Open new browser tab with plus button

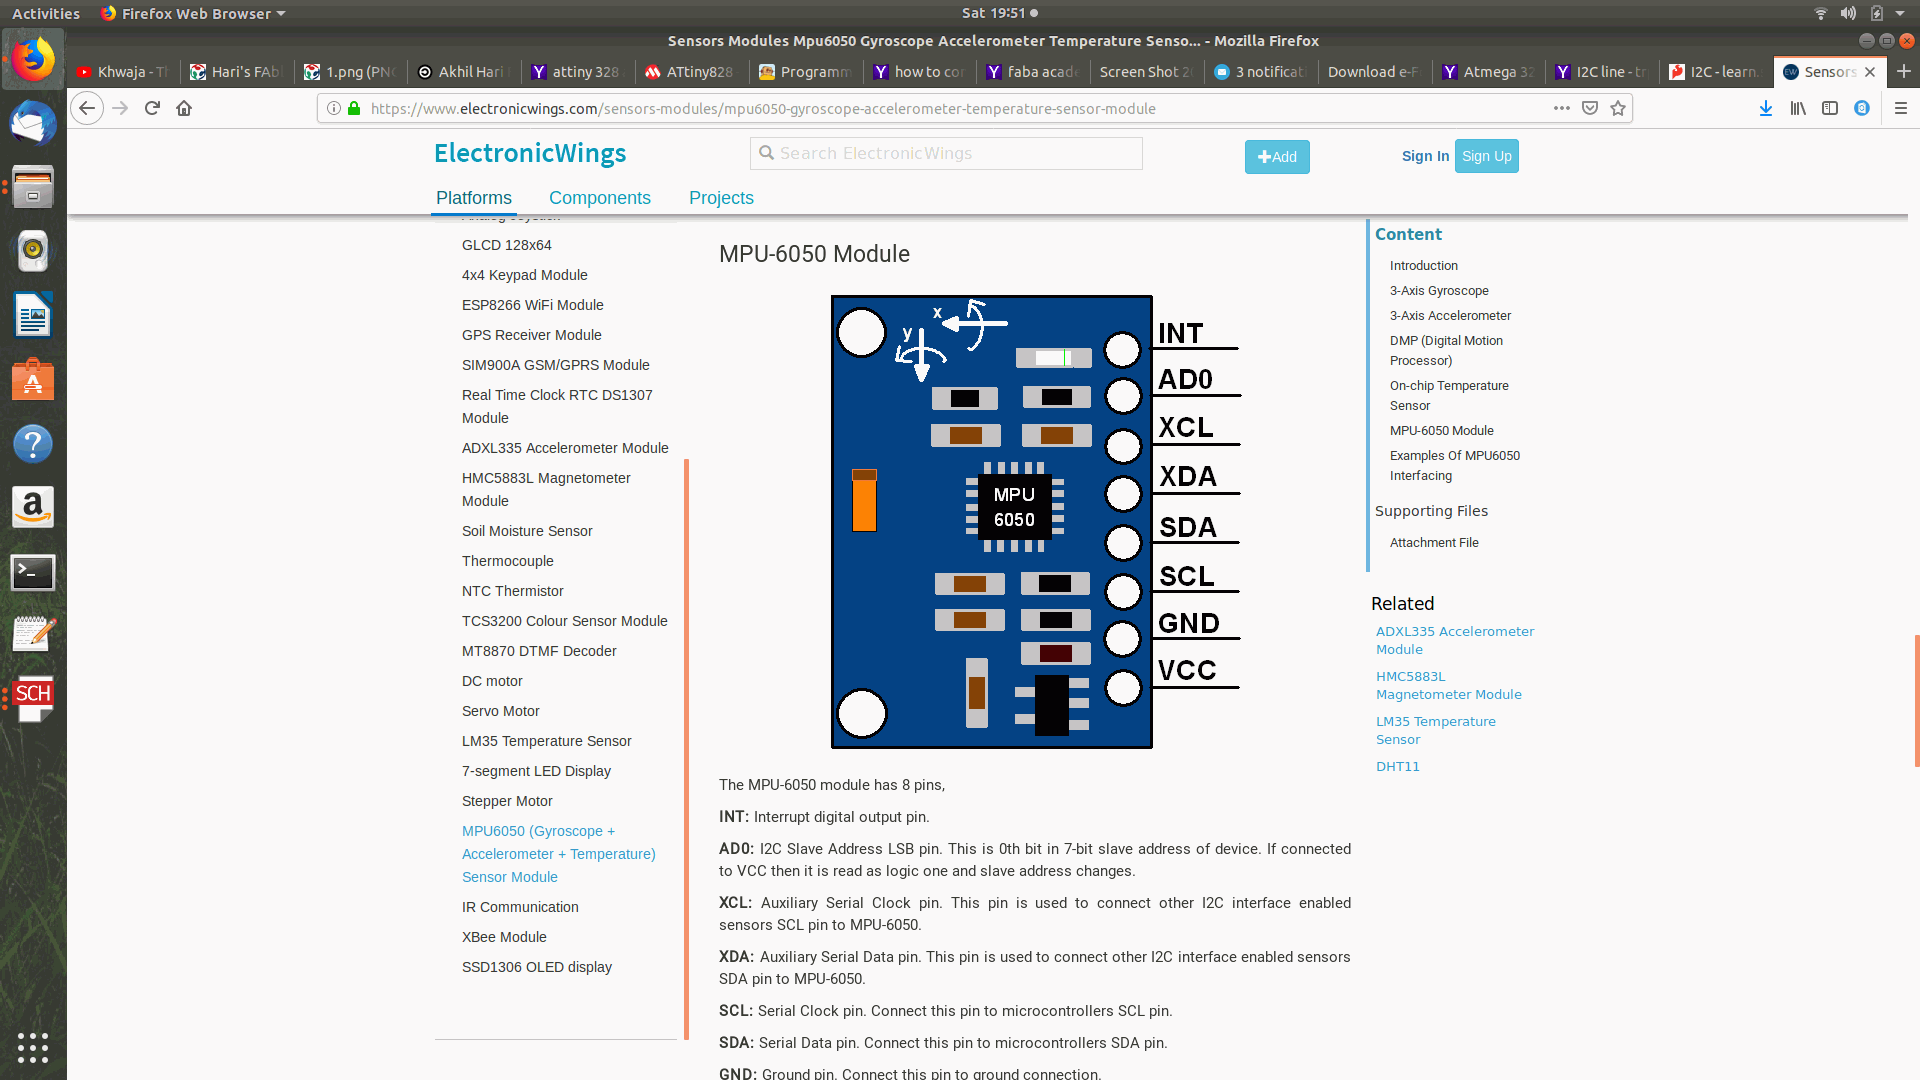1904,72
